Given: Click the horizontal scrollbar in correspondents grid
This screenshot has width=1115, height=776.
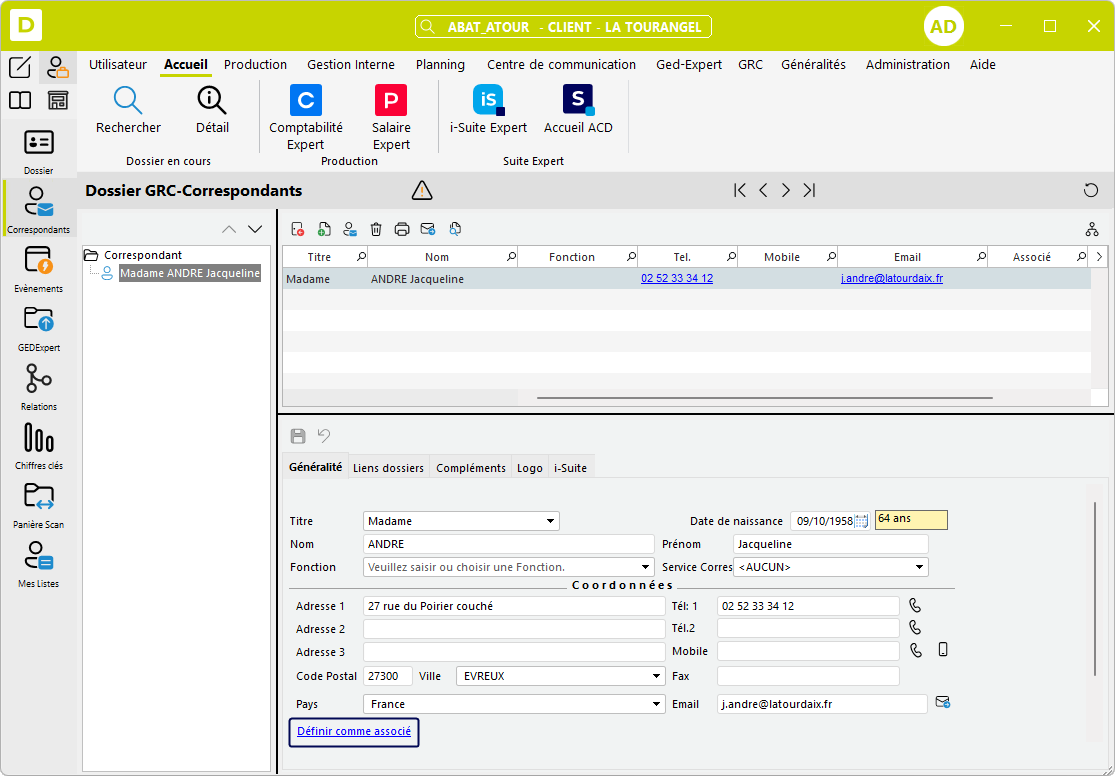Looking at the screenshot, I should click(764, 398).
